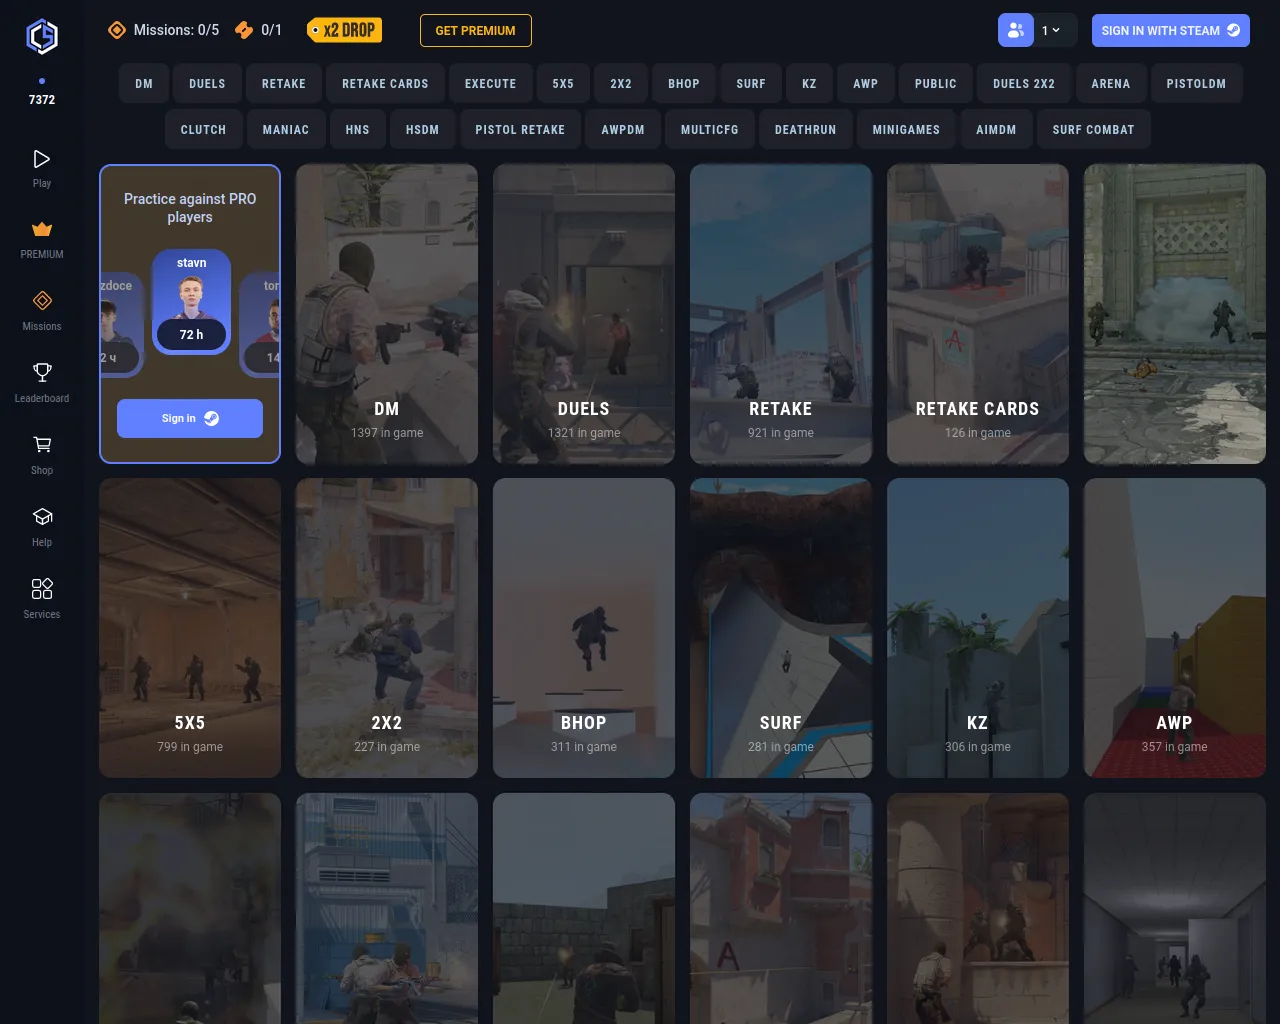
Task: Select the DEATHRUN mode tab
Action: pos(805,130)
